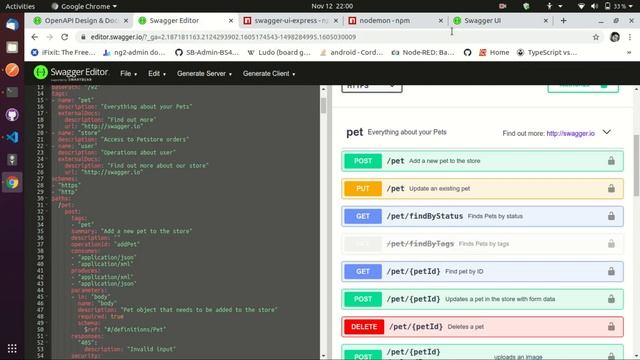Expand deprecated /pet/findByTags operation

coord(482,244)
